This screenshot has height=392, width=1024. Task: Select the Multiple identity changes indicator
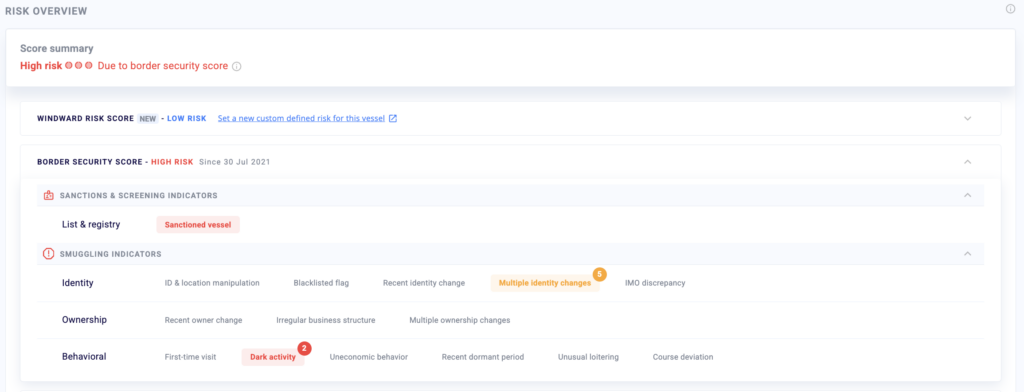click(x=545, y=283)
